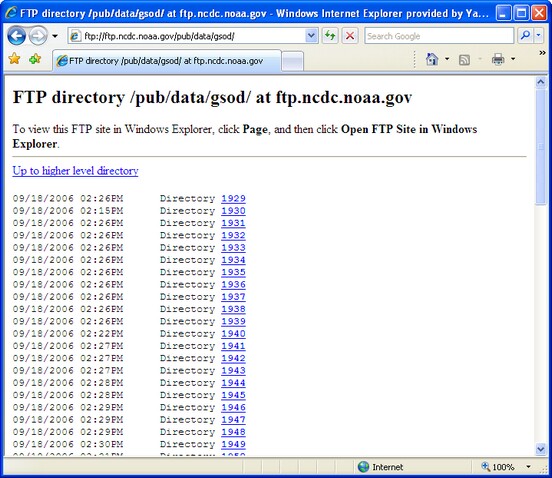Open the 1947 directory link

pyautogui.click(x=233, y=420)
